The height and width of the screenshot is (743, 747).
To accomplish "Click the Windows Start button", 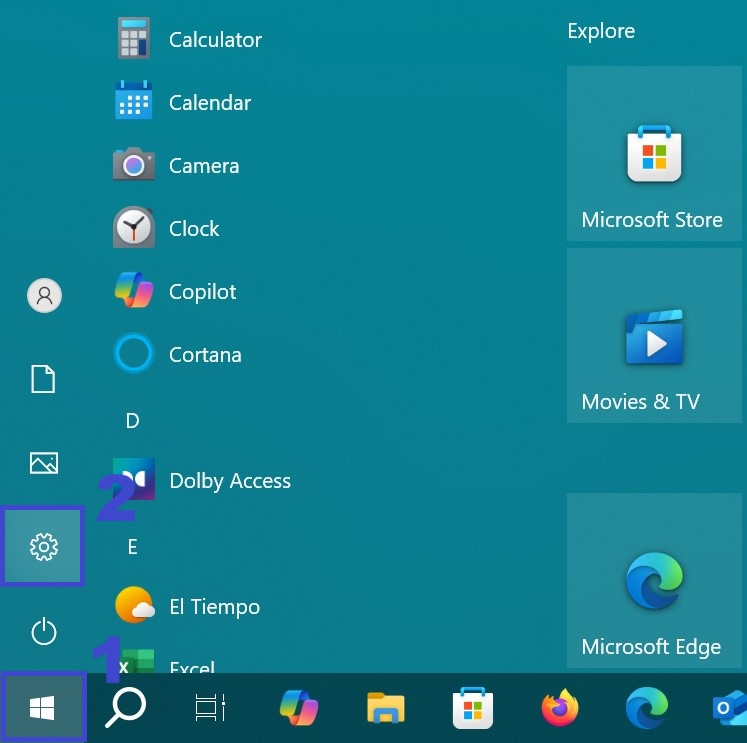I will coord(42,707).
